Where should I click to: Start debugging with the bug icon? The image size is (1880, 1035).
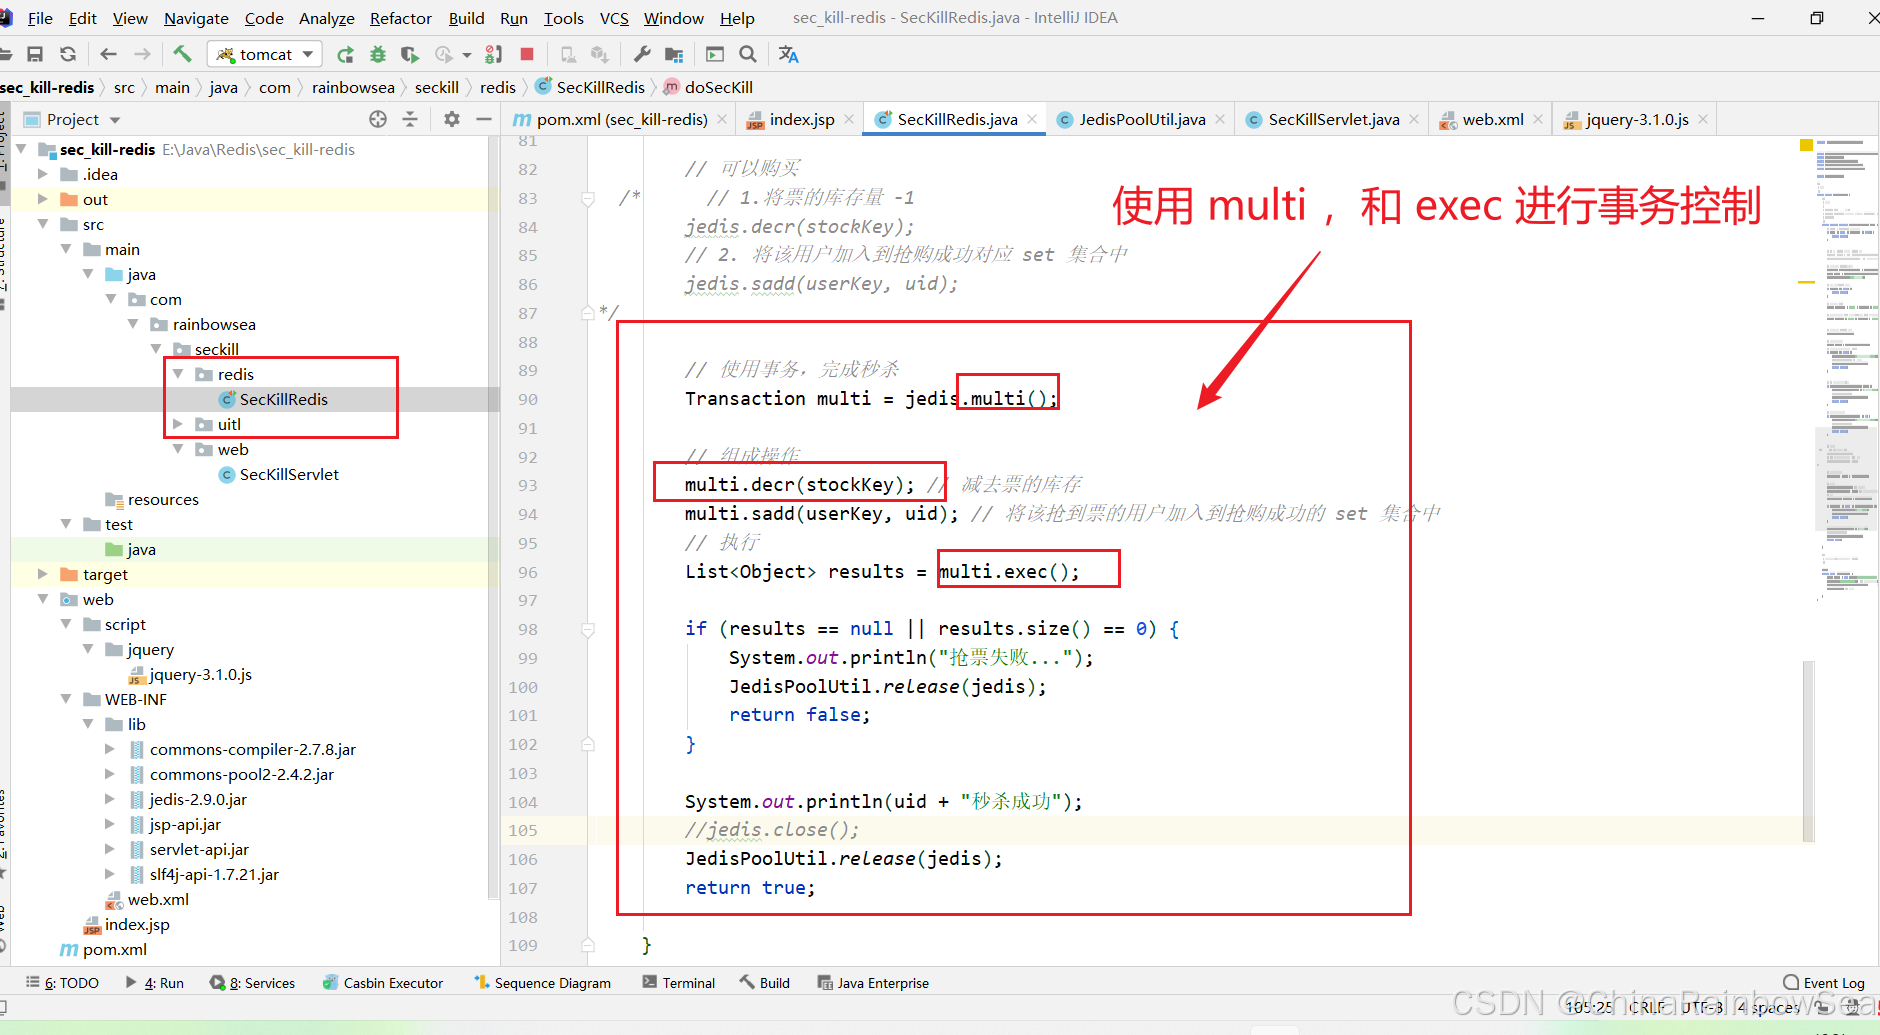click(x=378, y=54)
